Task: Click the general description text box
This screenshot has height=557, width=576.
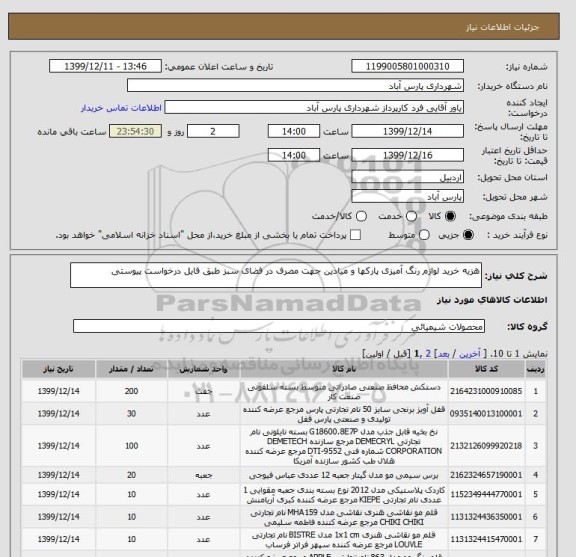Action: 276,275
